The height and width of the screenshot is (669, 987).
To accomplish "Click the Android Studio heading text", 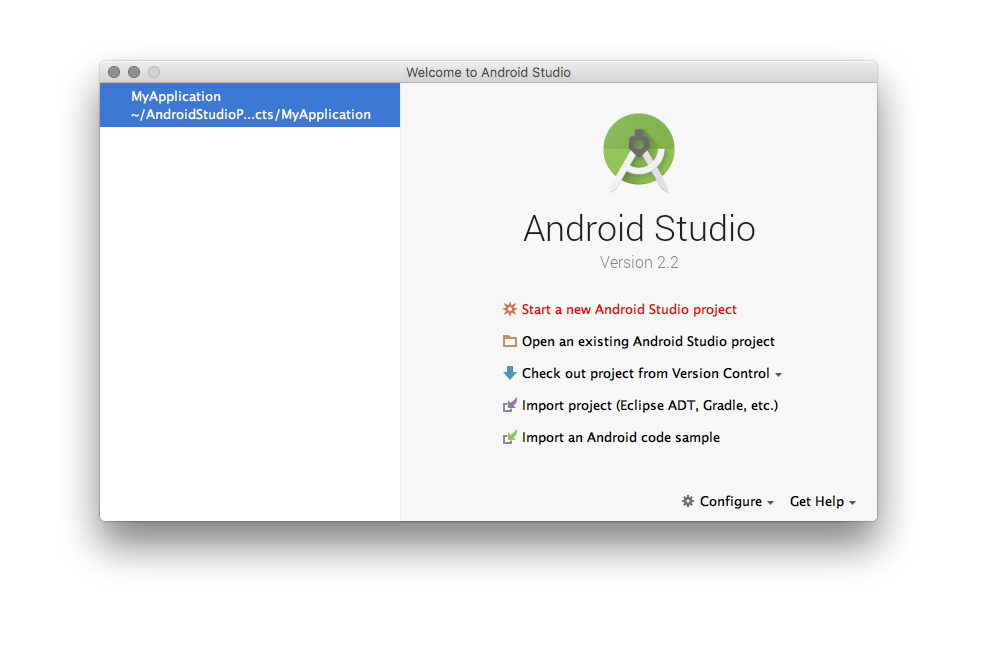I will pos(639,228).
